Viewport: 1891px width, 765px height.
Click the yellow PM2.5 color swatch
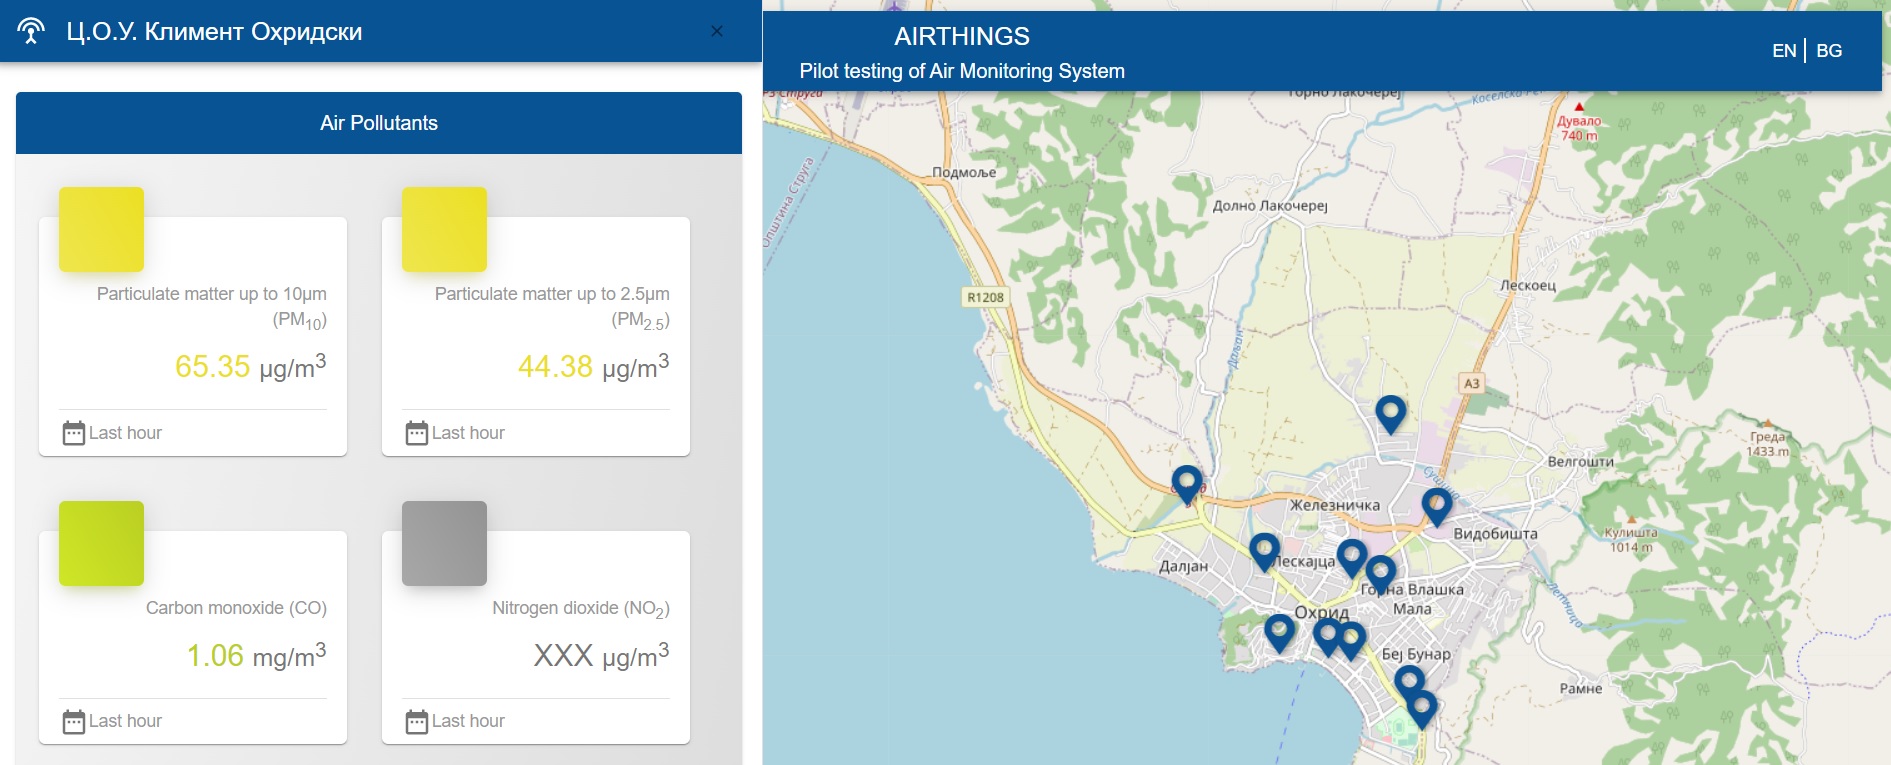[x=444, y=229]
